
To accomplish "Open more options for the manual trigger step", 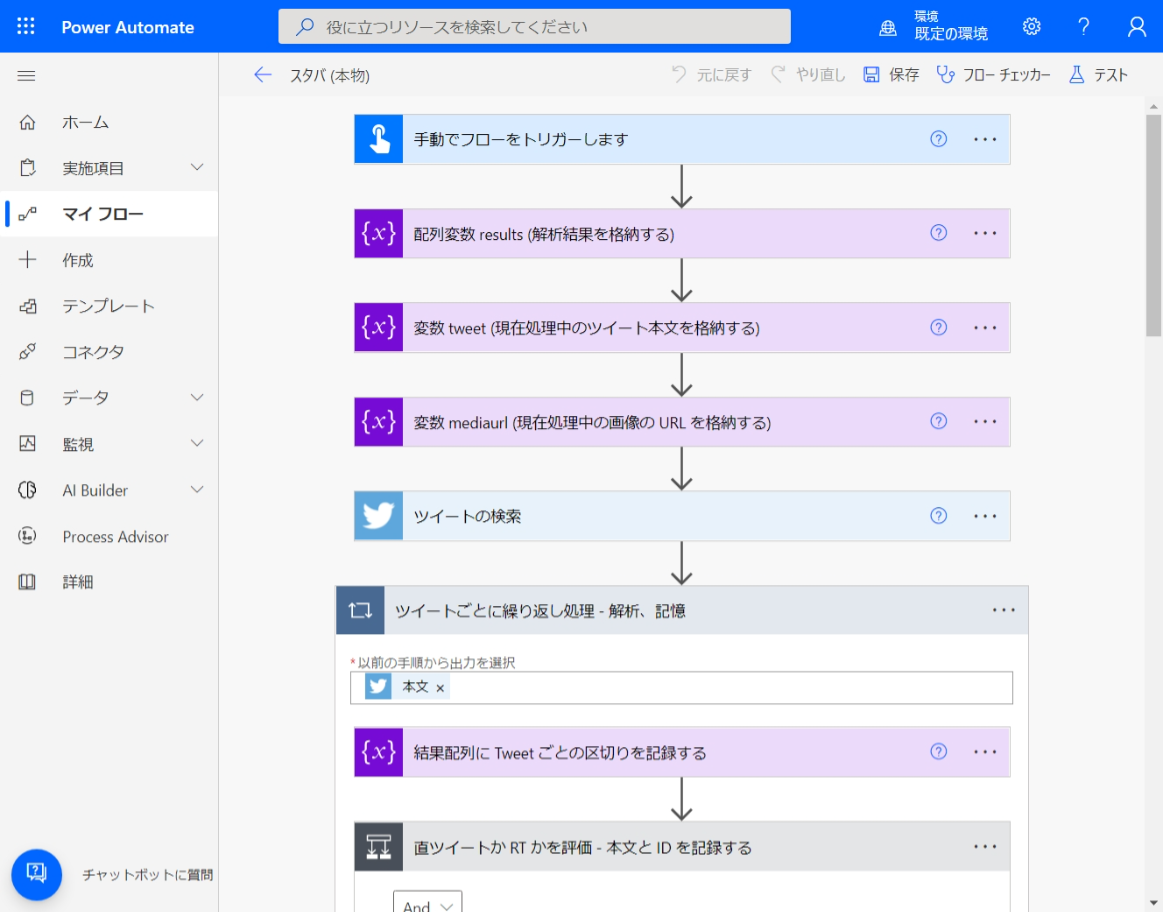I will [985, 139].
